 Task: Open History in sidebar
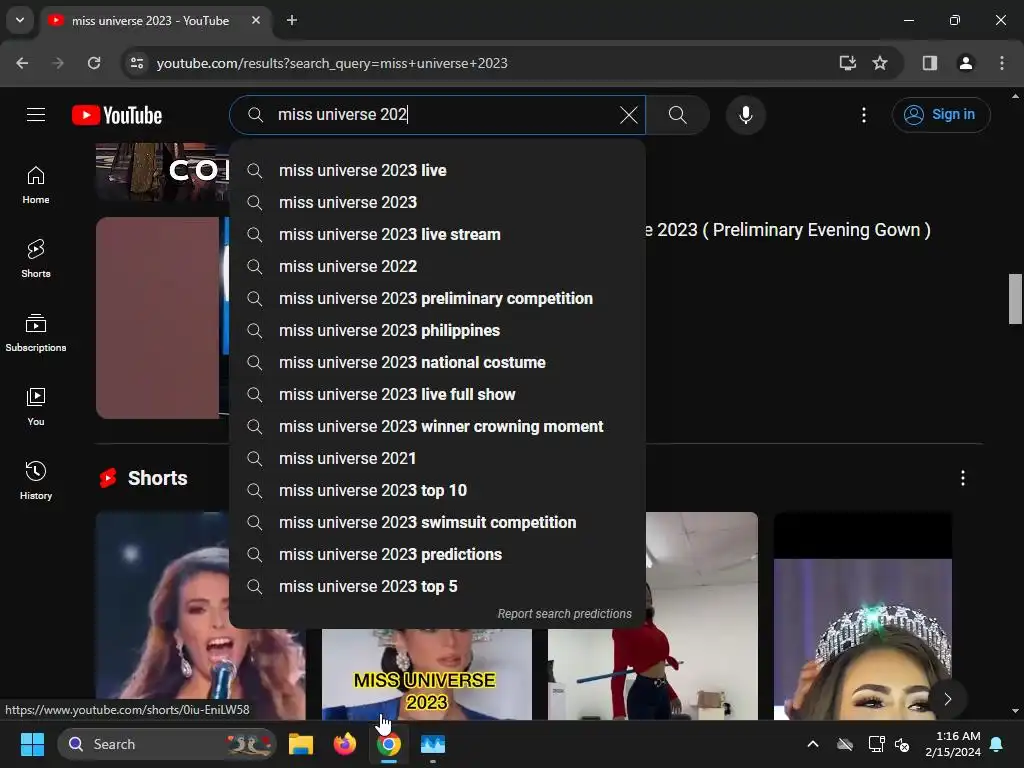(x=36, y=481)
